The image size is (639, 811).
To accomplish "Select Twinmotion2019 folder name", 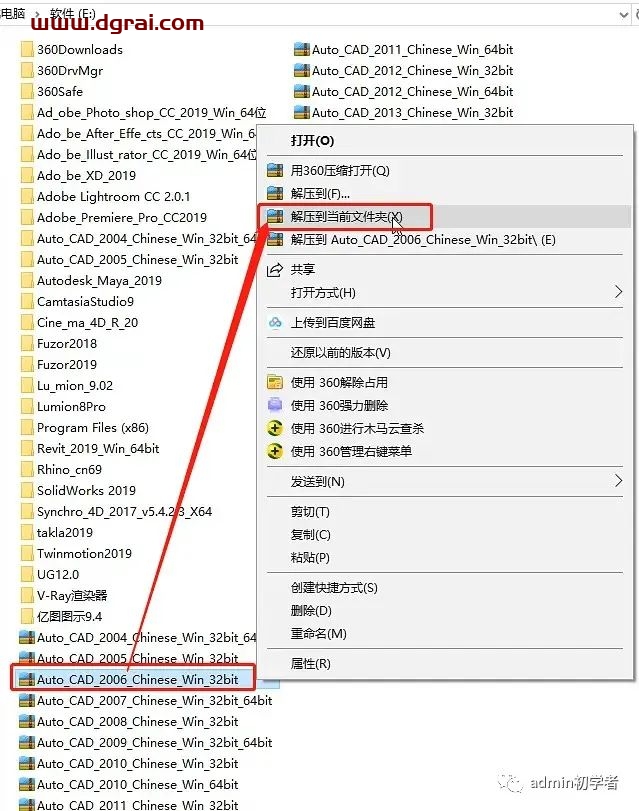I will point(84,553).
